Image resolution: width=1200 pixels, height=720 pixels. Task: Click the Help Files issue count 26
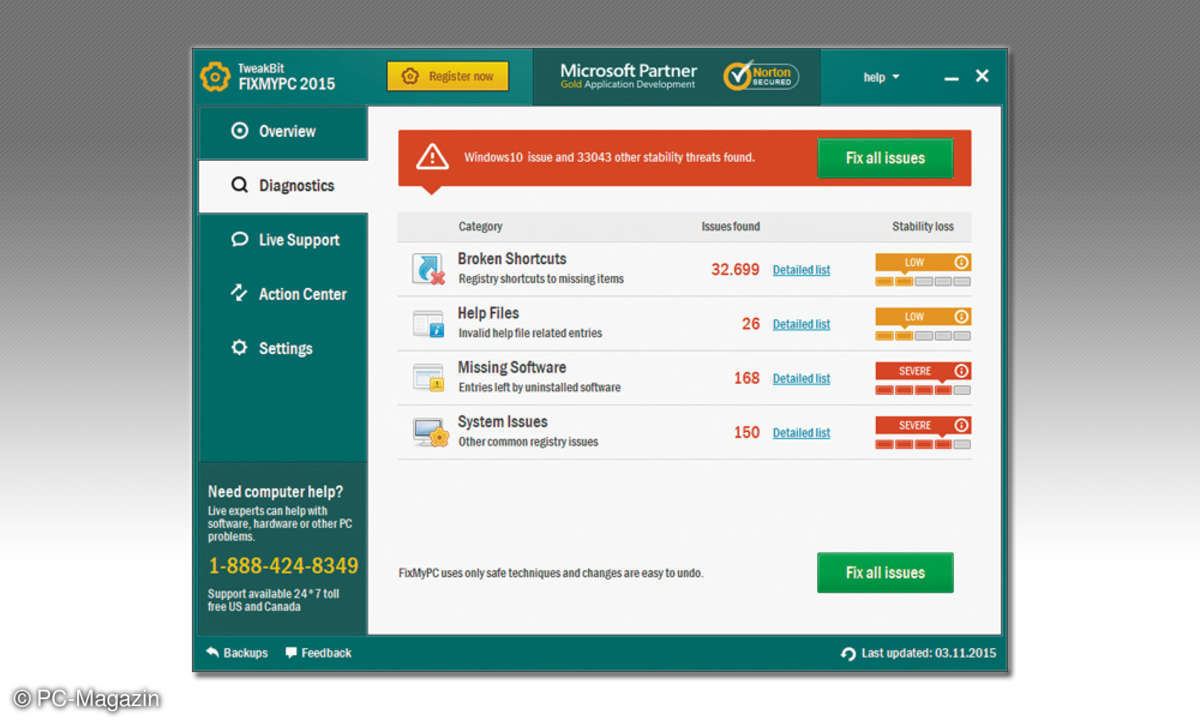[x=751, y=324]
